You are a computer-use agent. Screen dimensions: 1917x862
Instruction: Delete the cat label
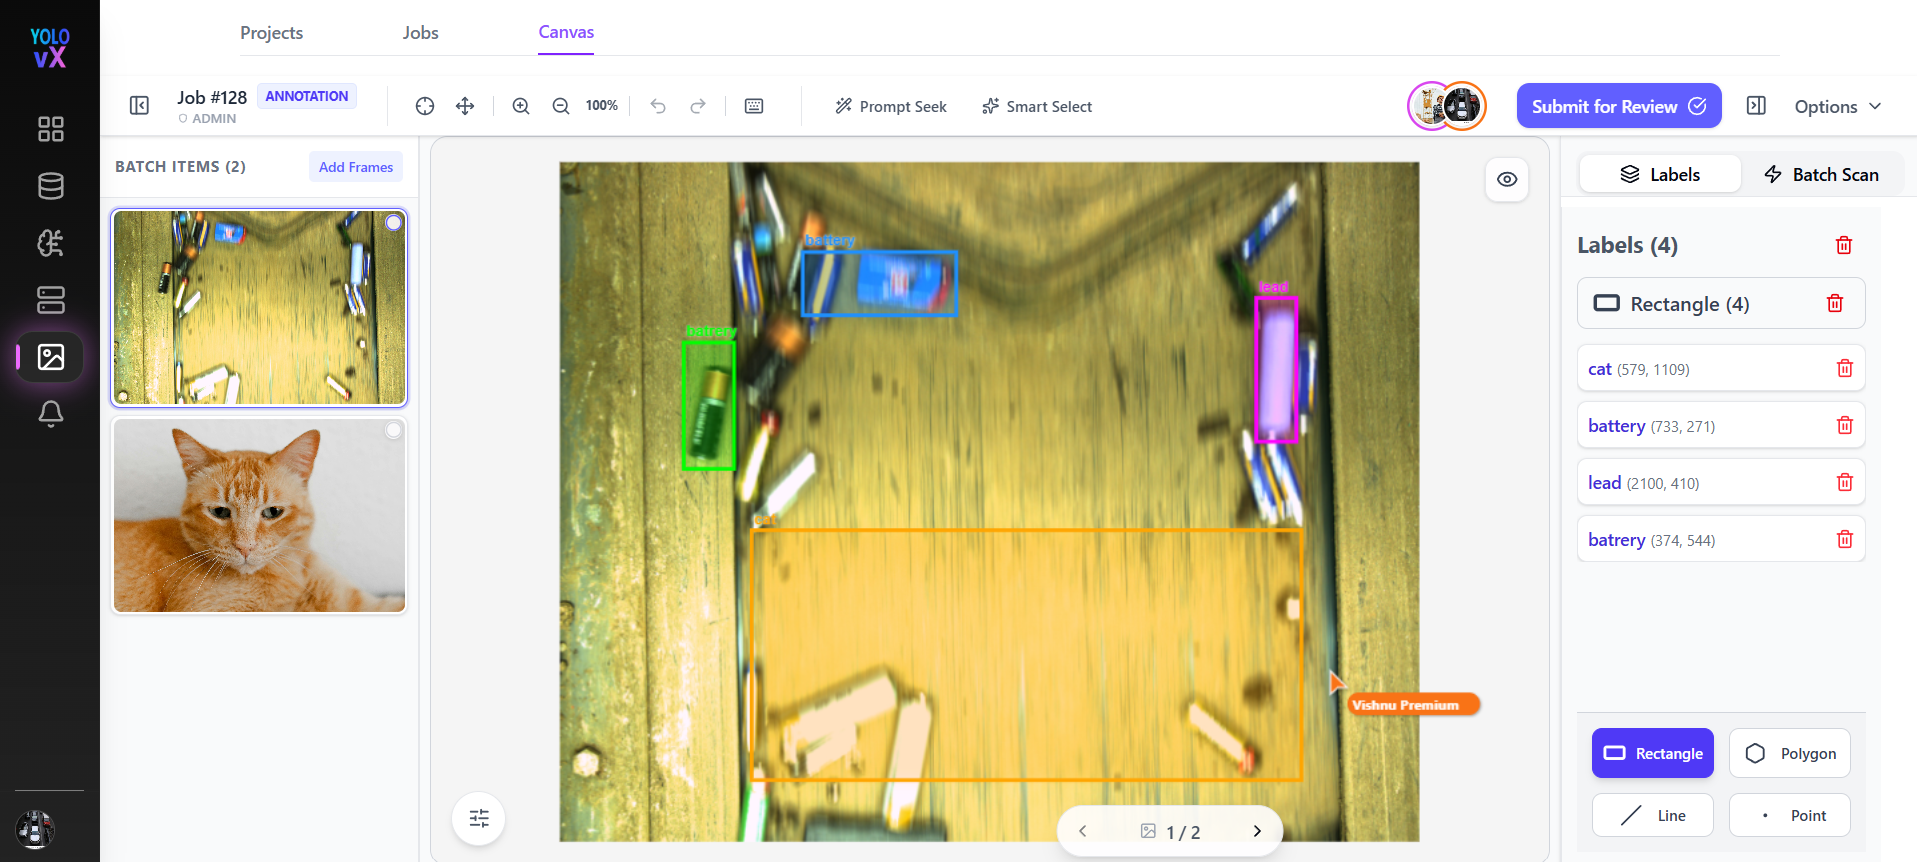pos(1845,368)
